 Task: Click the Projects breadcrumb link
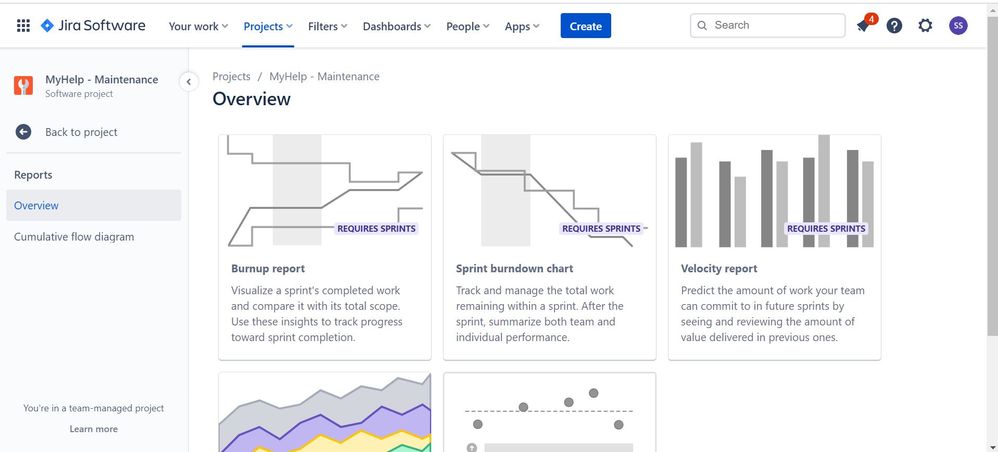pos(232,76)
